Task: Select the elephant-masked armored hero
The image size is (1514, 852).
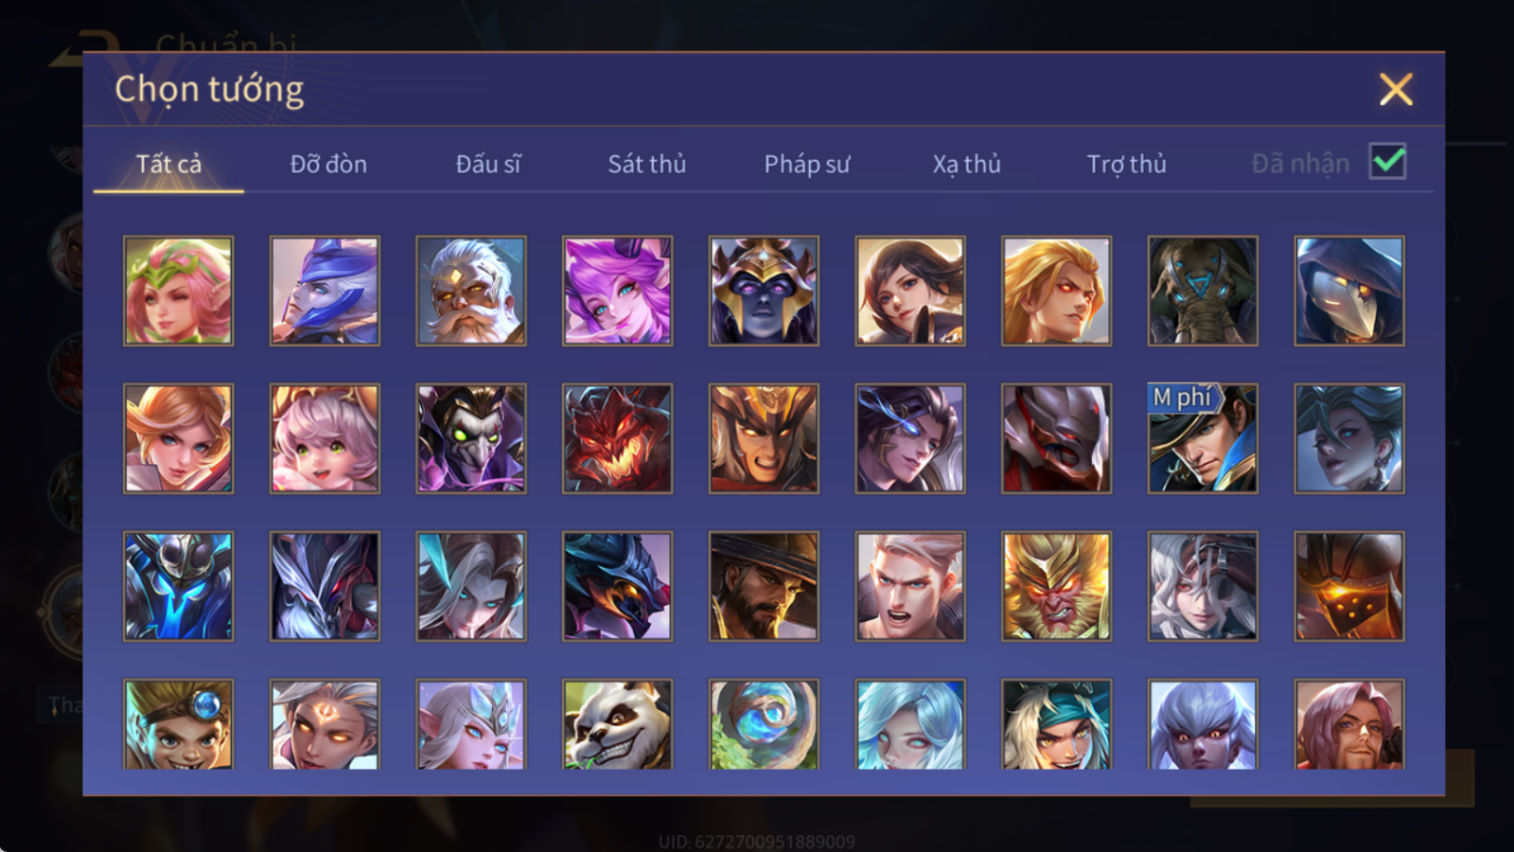Action: coord(1203,291)
